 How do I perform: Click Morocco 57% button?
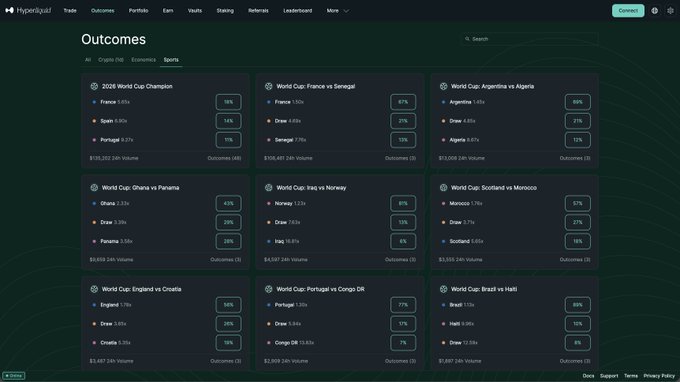[578, 203]
